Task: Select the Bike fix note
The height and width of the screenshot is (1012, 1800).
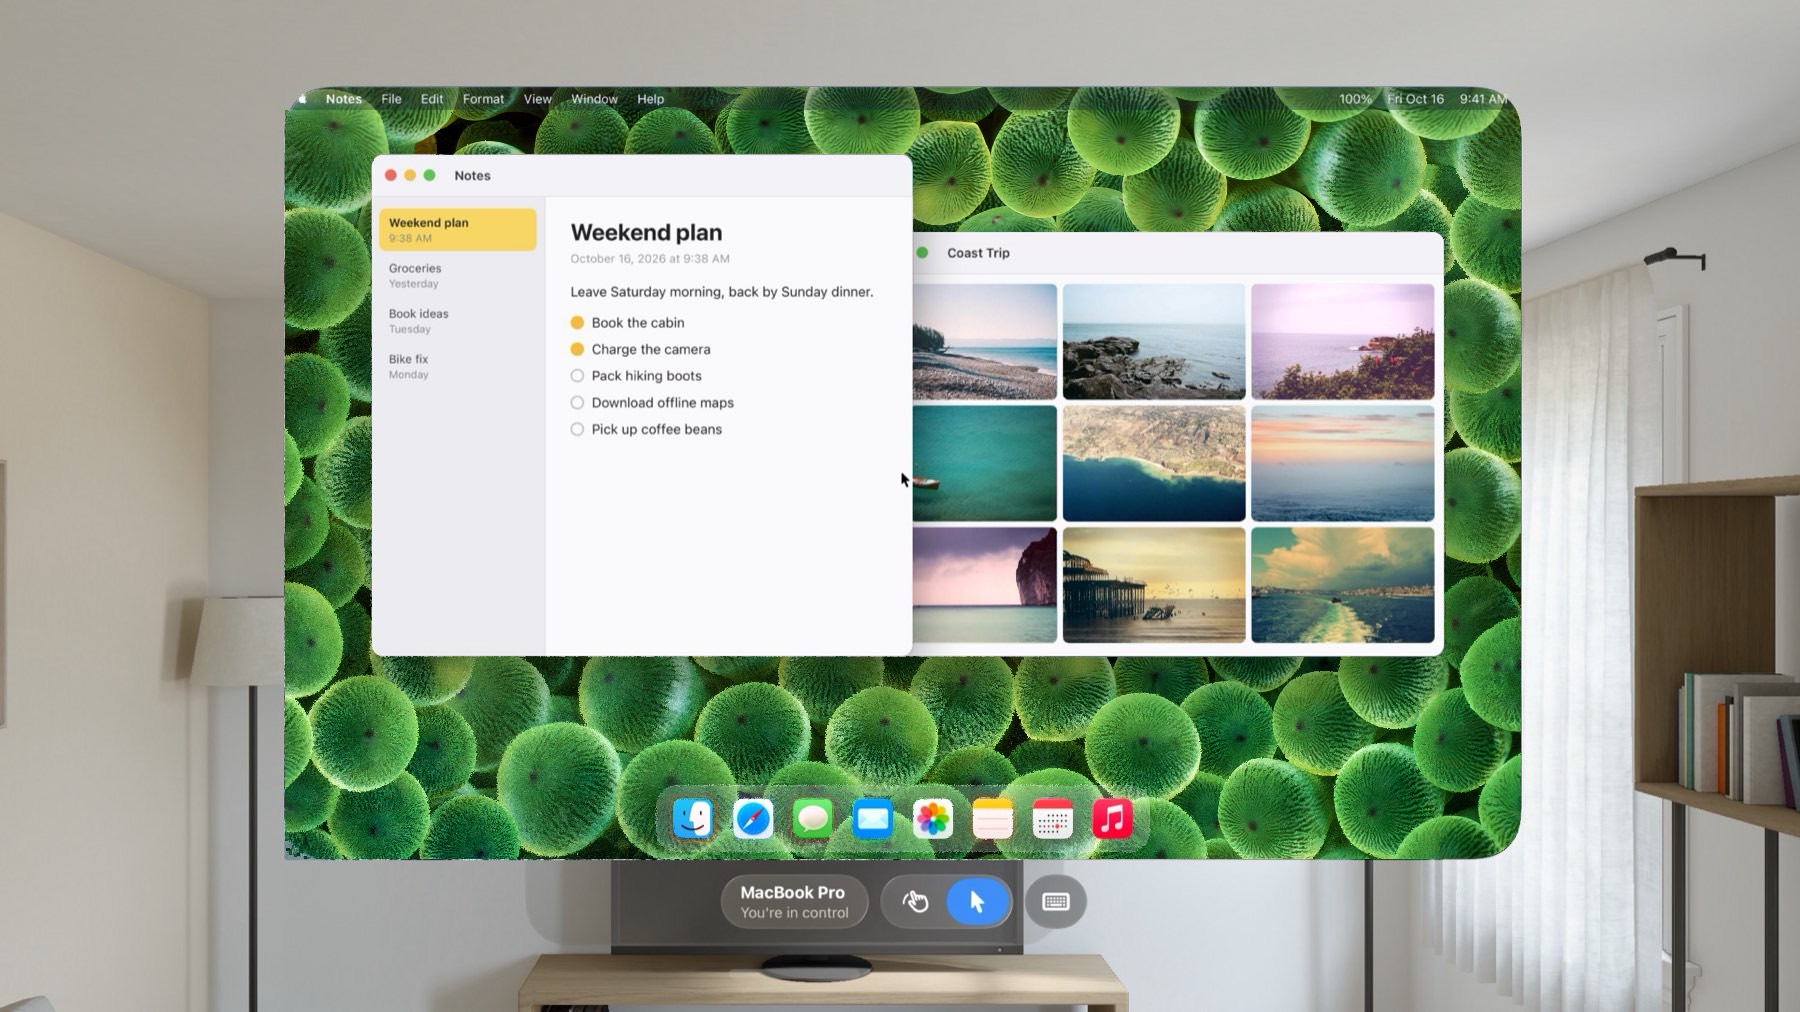Action: click(x=458, y=366)
